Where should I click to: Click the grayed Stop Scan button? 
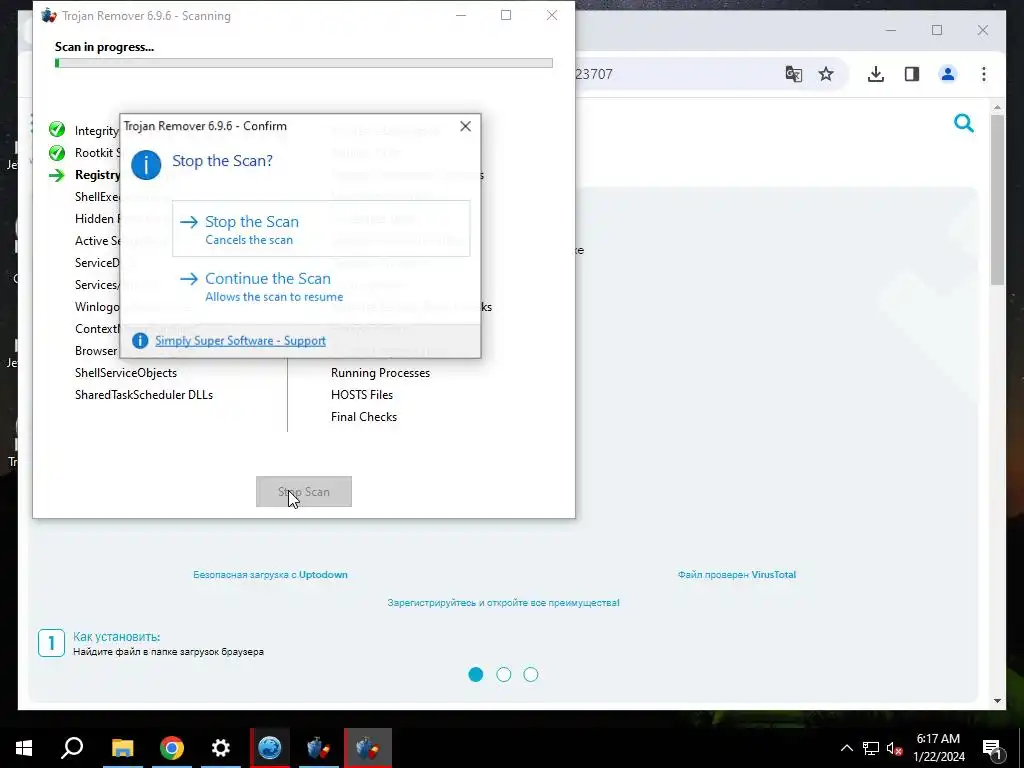point(304,492)
